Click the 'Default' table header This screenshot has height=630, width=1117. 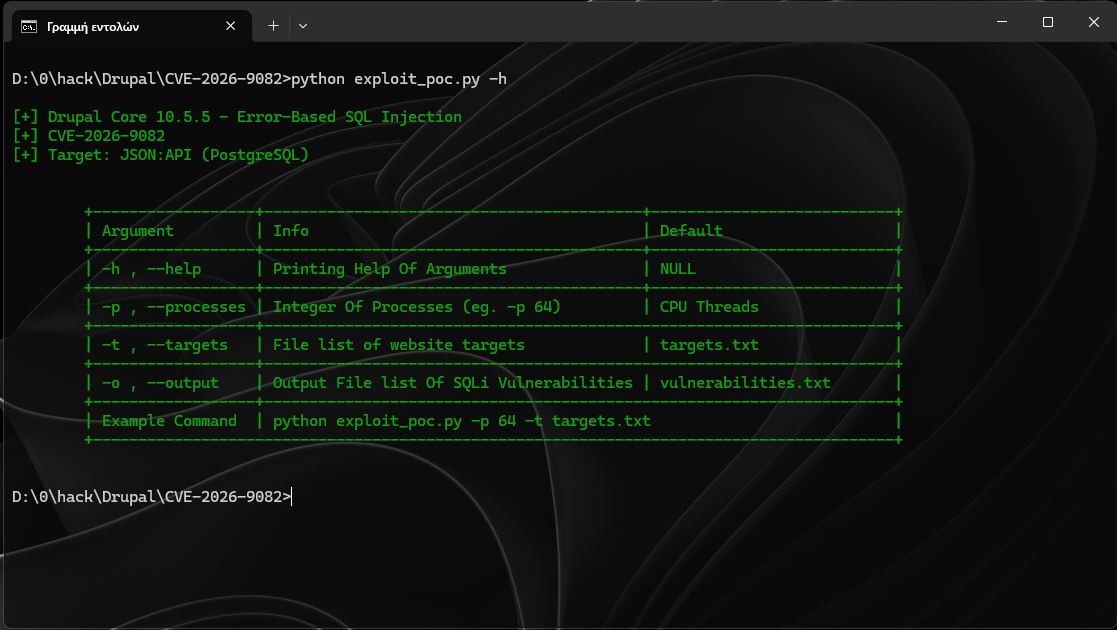coord(691,231)
